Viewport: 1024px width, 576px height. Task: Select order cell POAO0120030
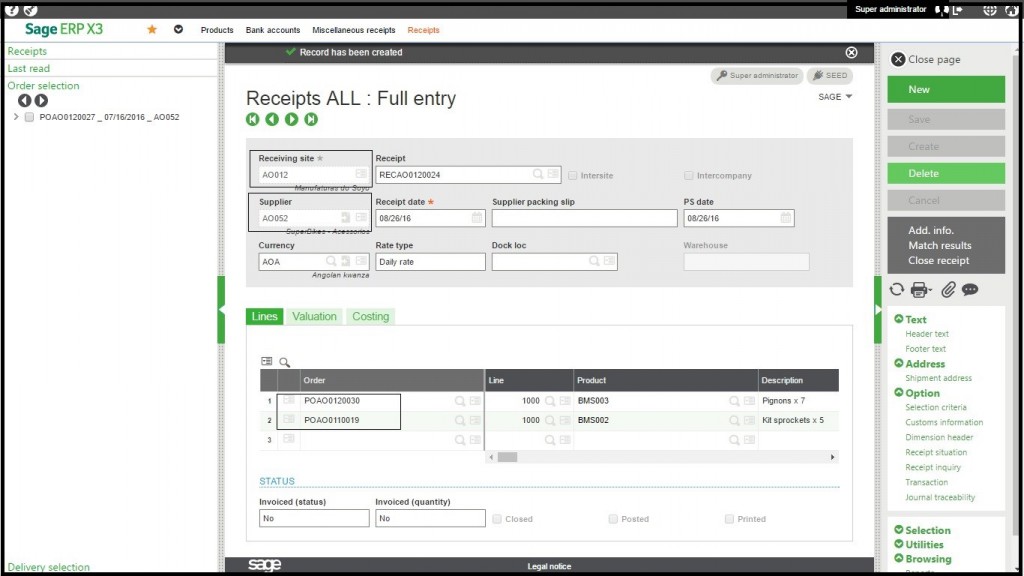coord(332,401)
